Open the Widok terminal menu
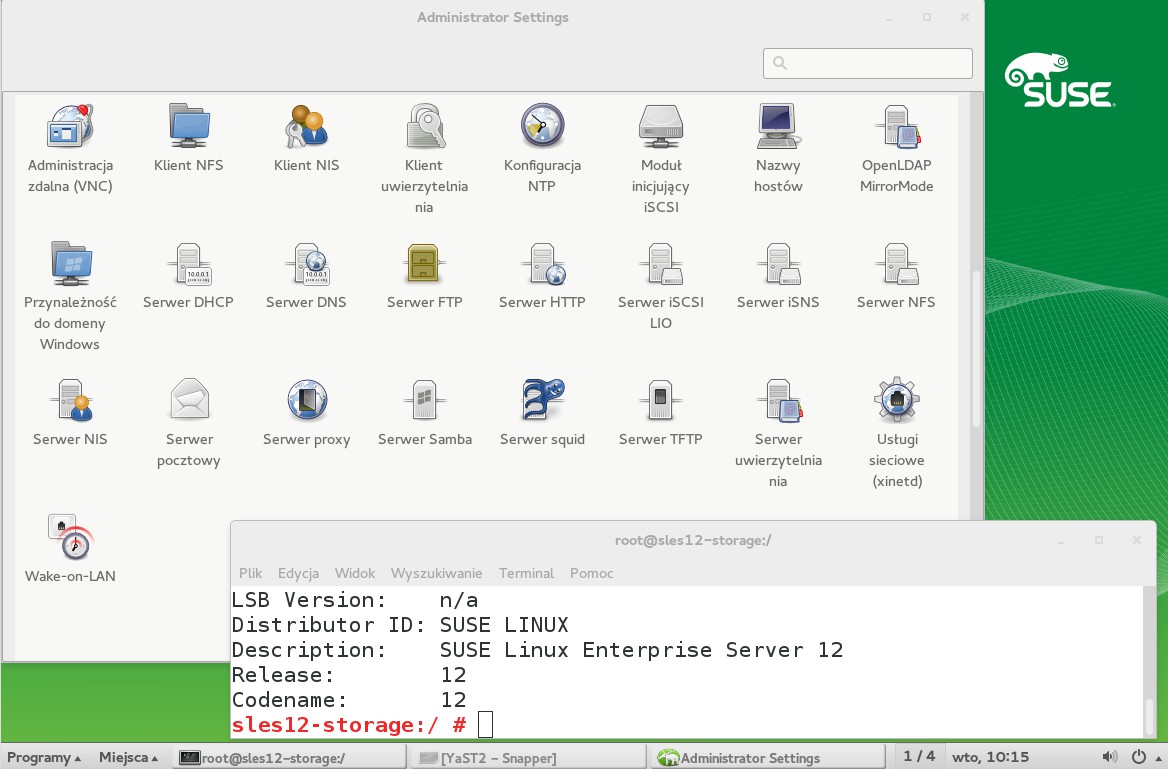1168x769 pixels. [355, 573]
